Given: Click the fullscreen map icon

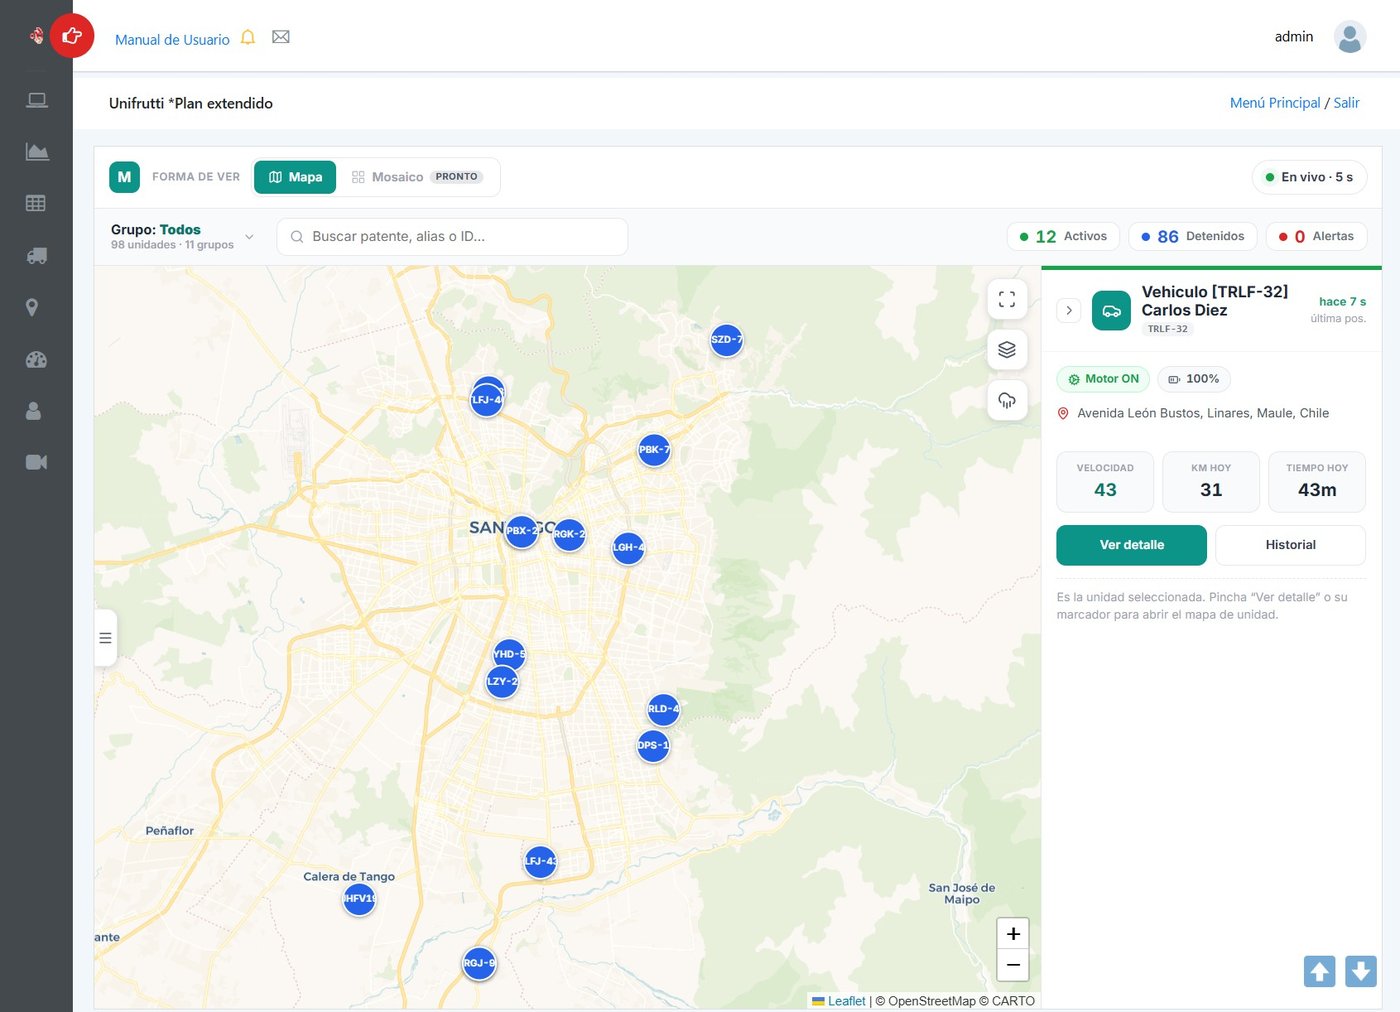Looking at the screenshot, I should 1007,299.
